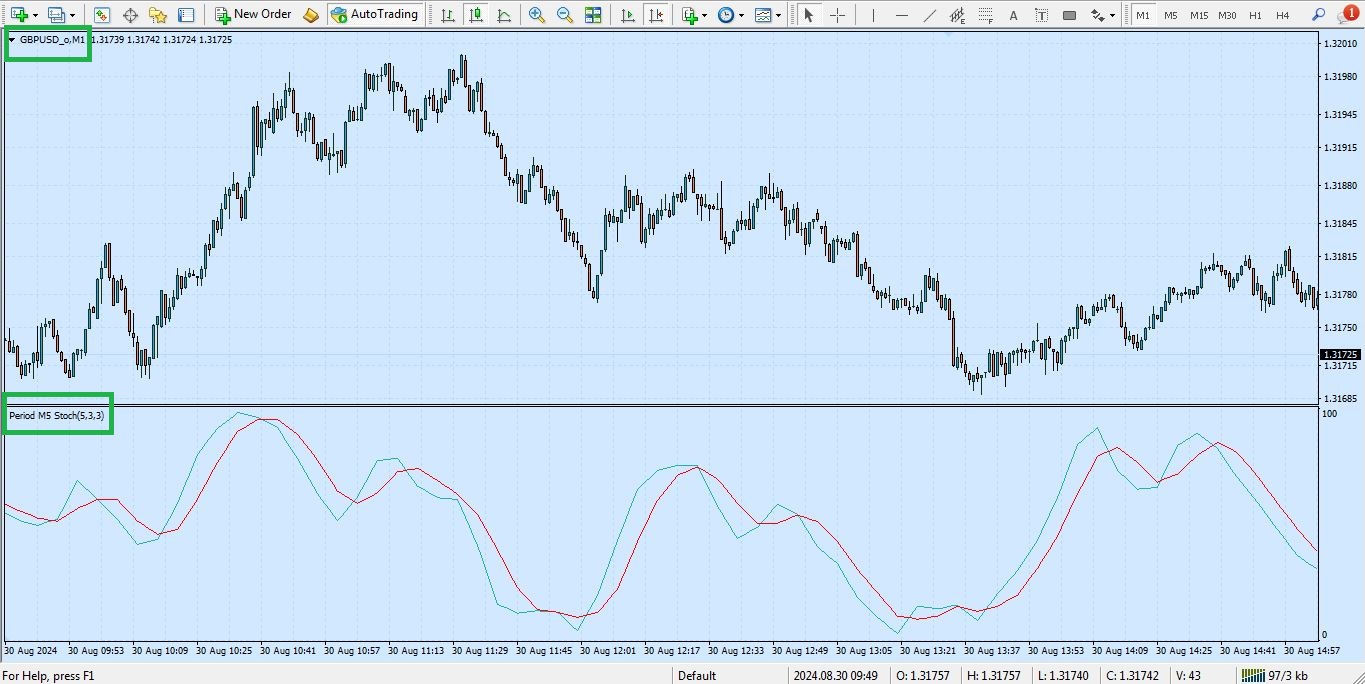Click the Profiles icon

[x=55, y=15]
